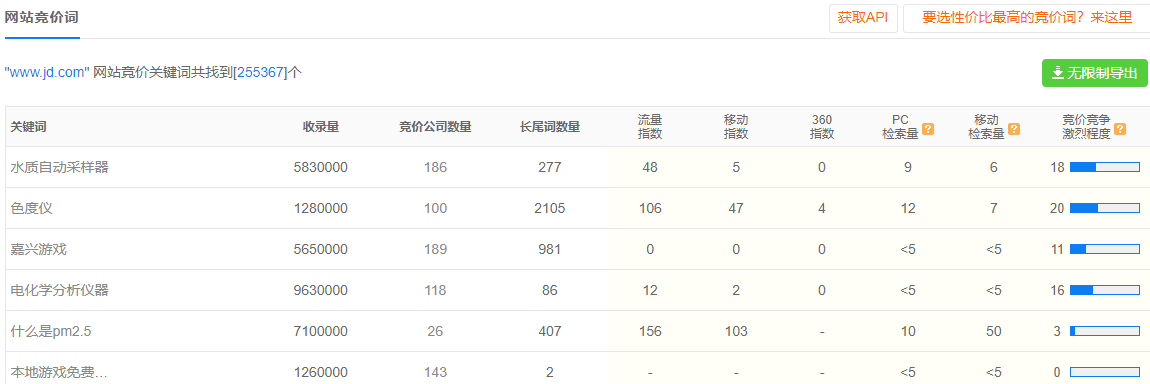Click 移动指数 value 103
The width and height of the screenshot is (1150, 384).
pos(736,331)
